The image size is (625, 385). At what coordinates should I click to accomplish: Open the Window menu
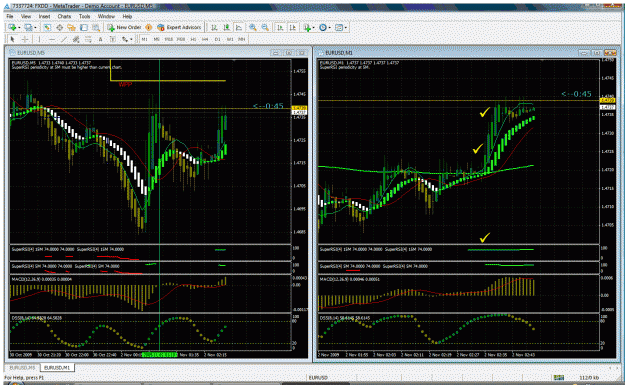tap(106, 16)
